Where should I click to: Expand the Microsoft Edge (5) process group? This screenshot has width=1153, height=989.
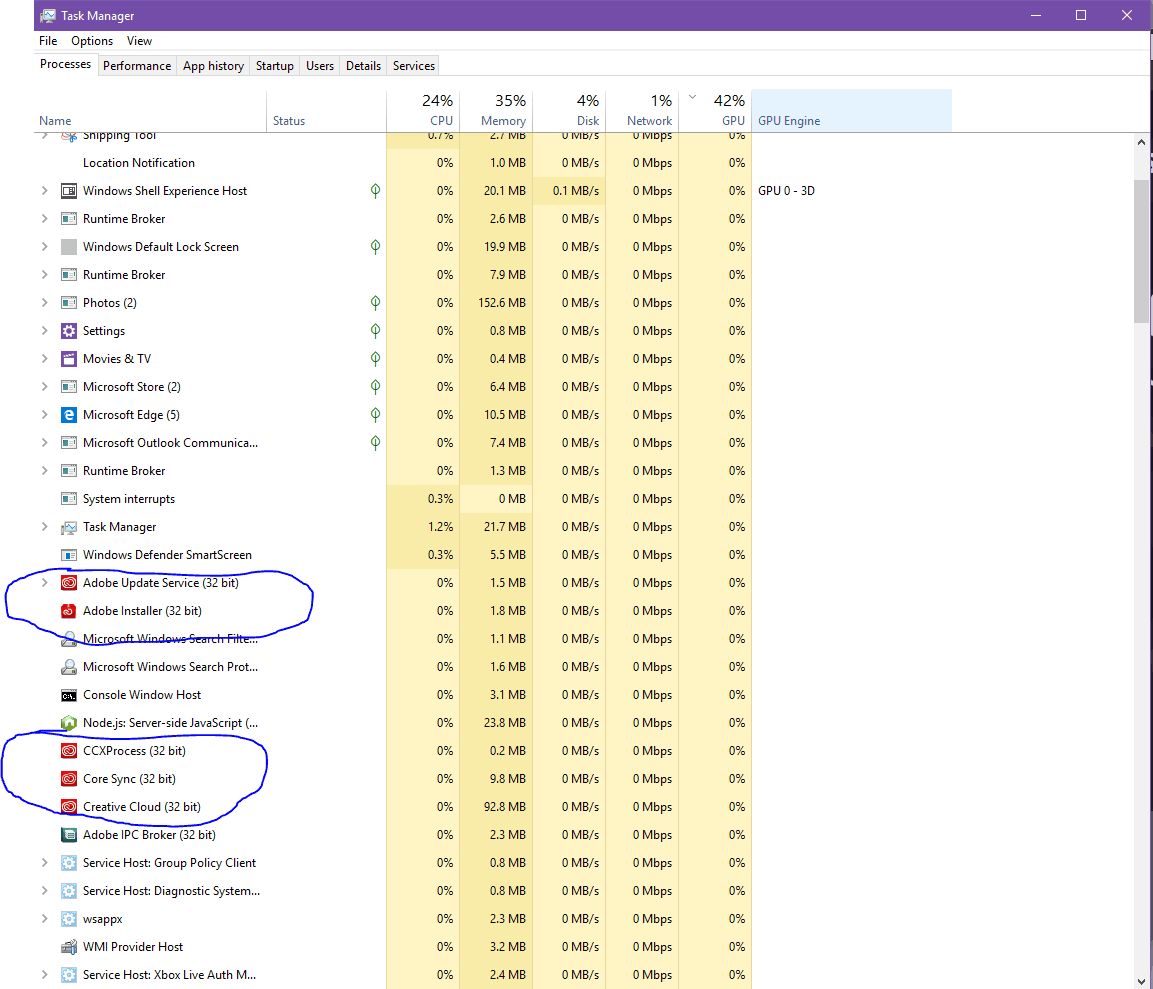point(45,415)
